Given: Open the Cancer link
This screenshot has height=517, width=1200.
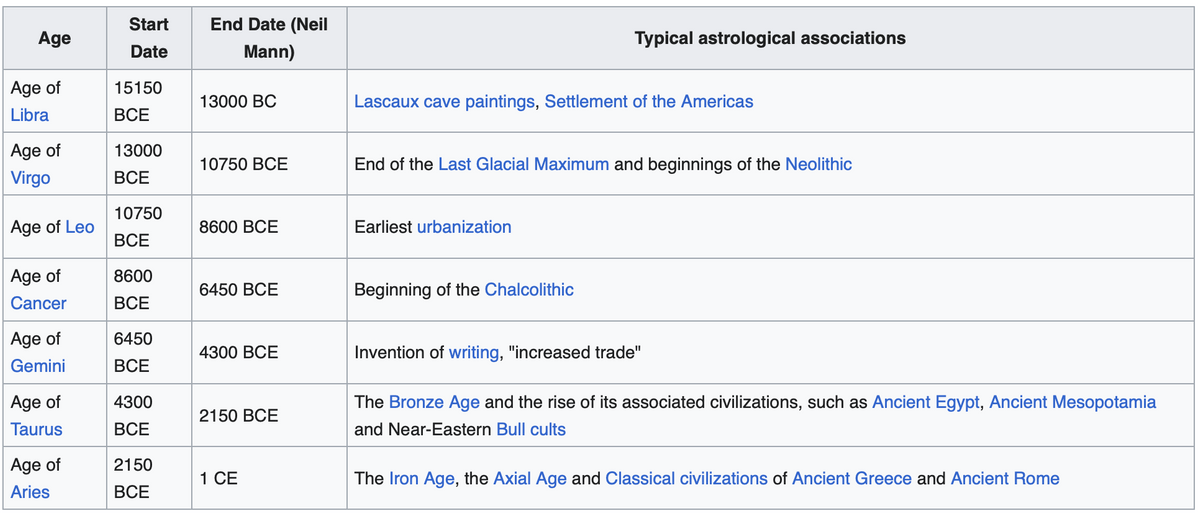Looking at the screenshot, I should (39, 303).
